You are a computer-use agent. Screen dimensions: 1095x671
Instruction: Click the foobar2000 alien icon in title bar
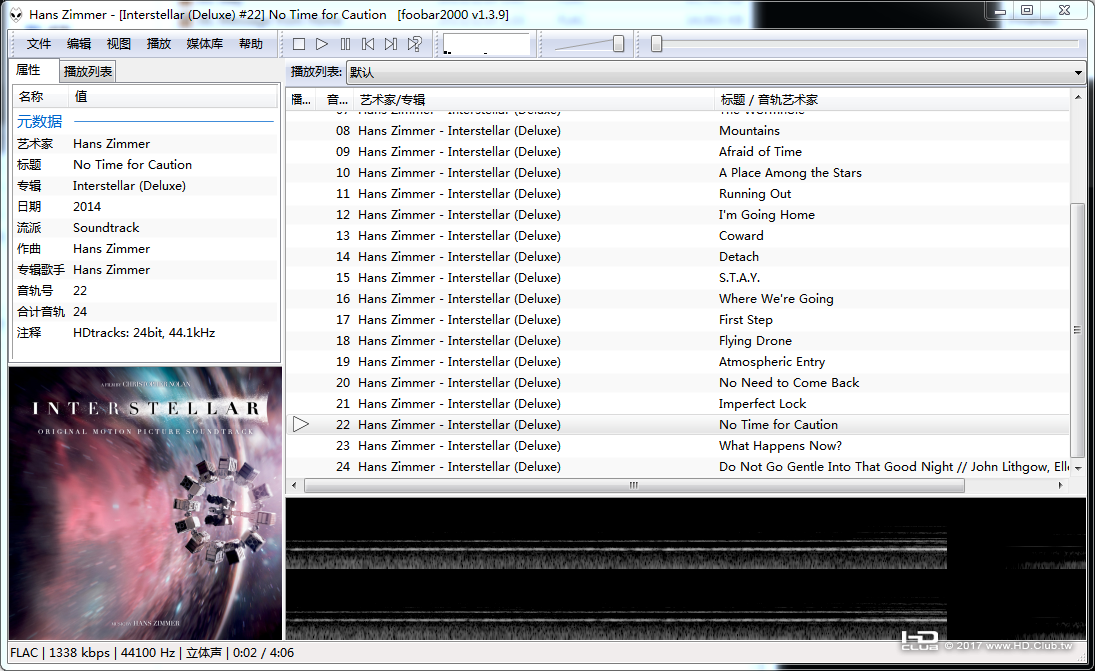[15, 15]
